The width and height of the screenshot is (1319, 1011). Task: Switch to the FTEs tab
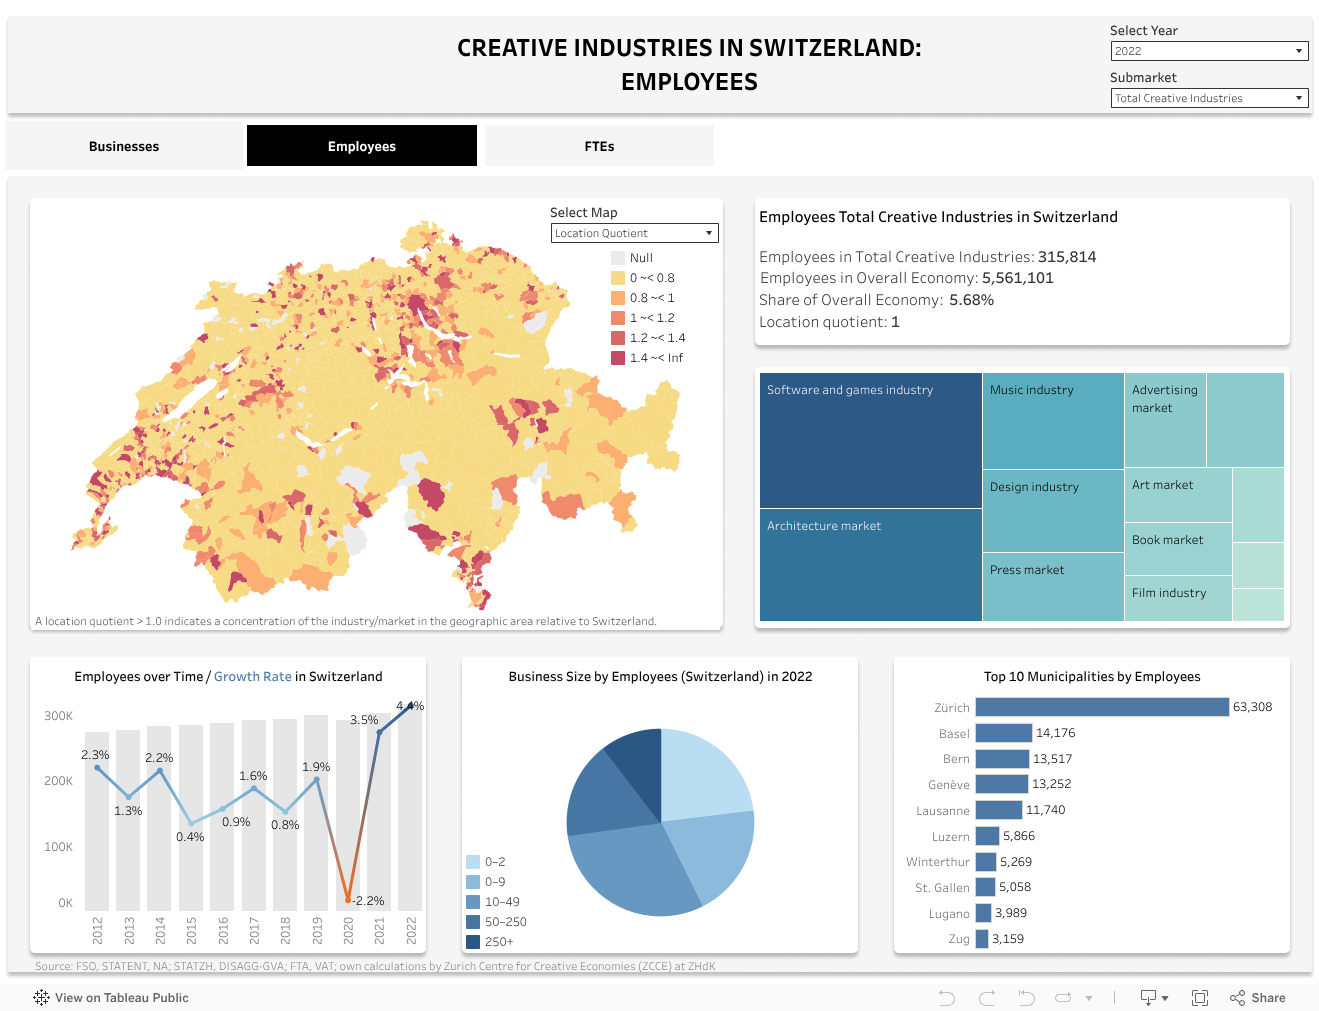(599, 146)
